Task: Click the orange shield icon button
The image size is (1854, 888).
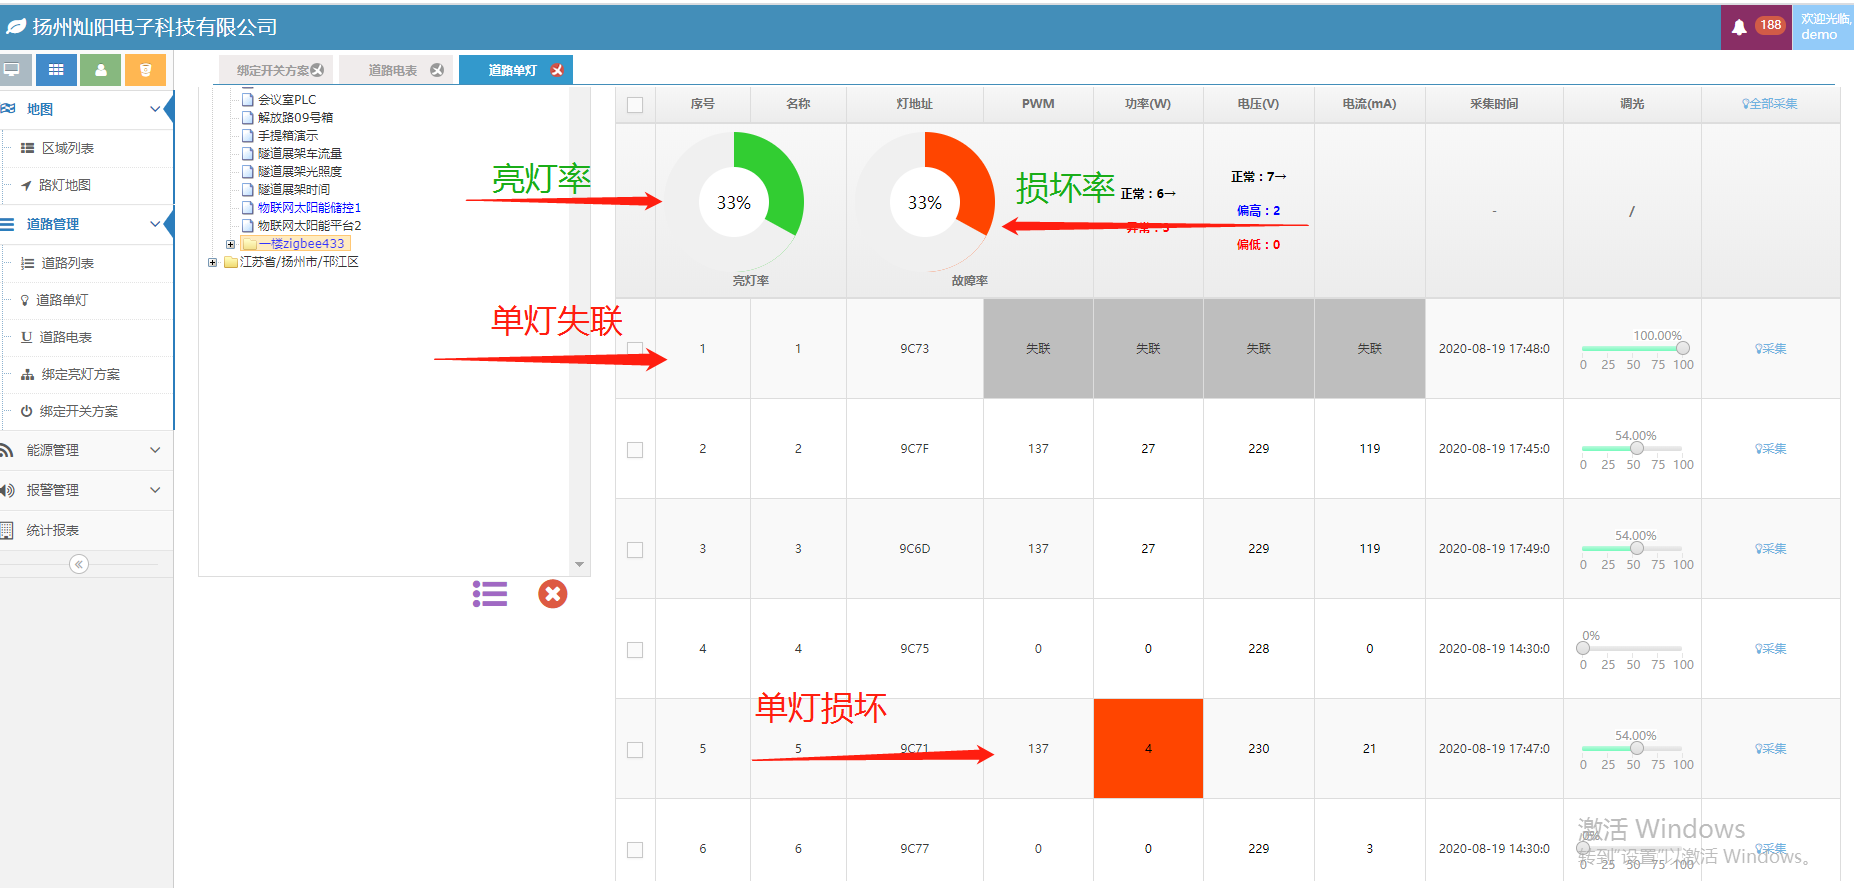Action: 145,70
